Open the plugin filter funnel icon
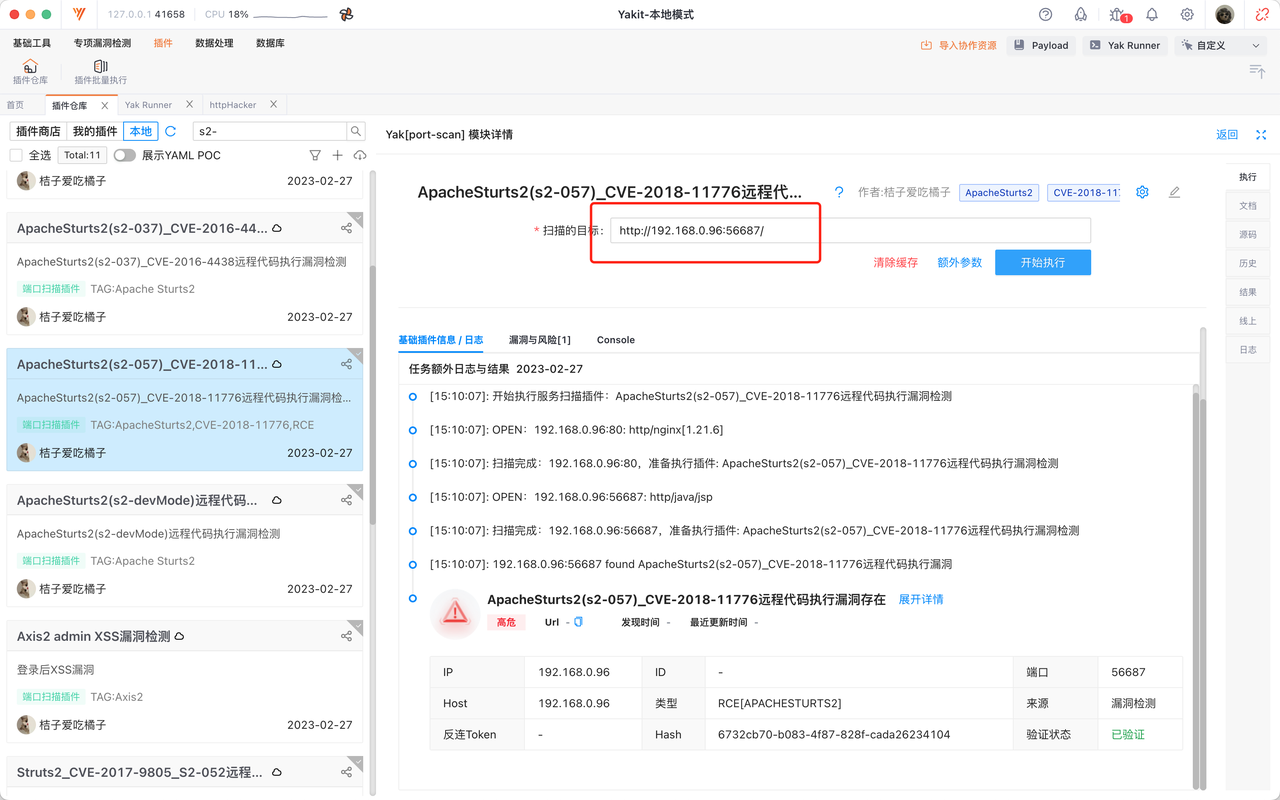 315,155
